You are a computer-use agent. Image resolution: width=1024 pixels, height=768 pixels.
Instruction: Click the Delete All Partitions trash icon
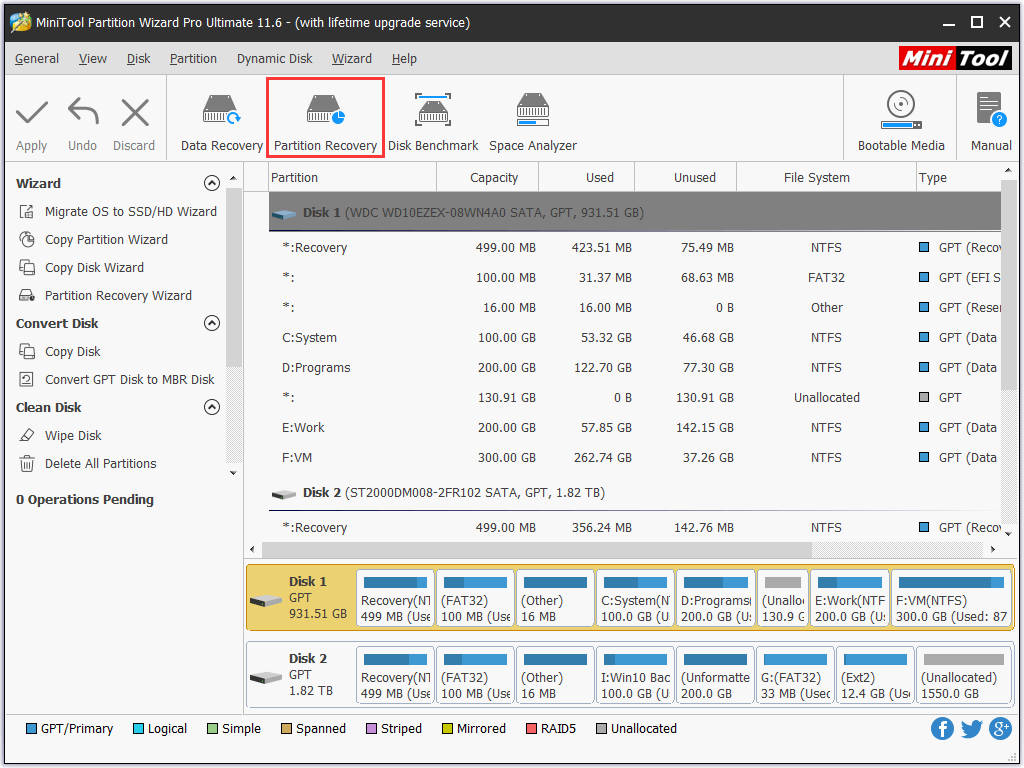pos(27,464)
